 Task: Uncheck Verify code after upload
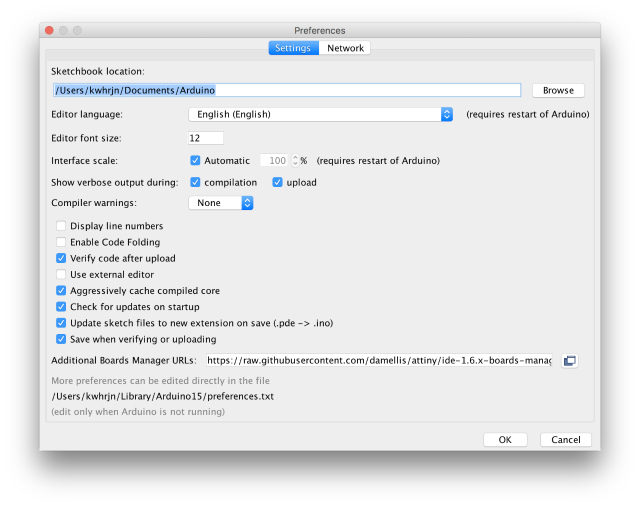(61, 258)
